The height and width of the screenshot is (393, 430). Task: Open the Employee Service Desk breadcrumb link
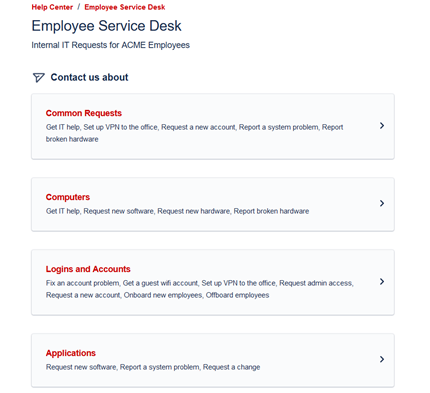[x=125, y=7]
